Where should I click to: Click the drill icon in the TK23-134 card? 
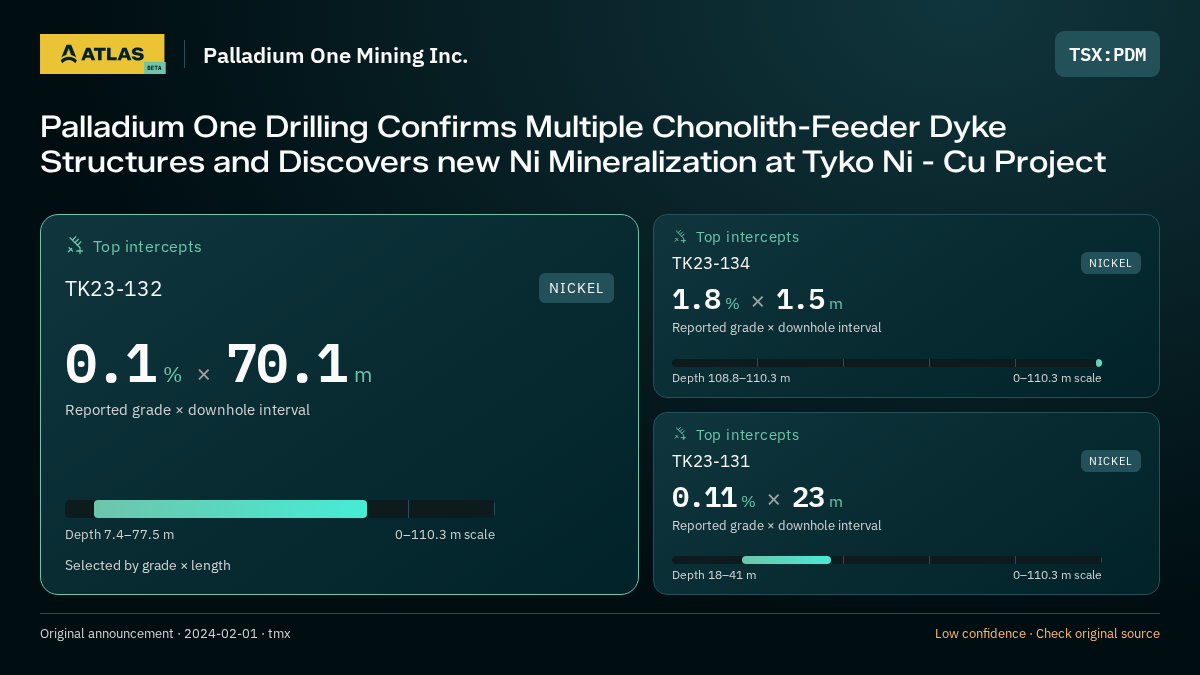pyautogui.click(x=680, y=237)
